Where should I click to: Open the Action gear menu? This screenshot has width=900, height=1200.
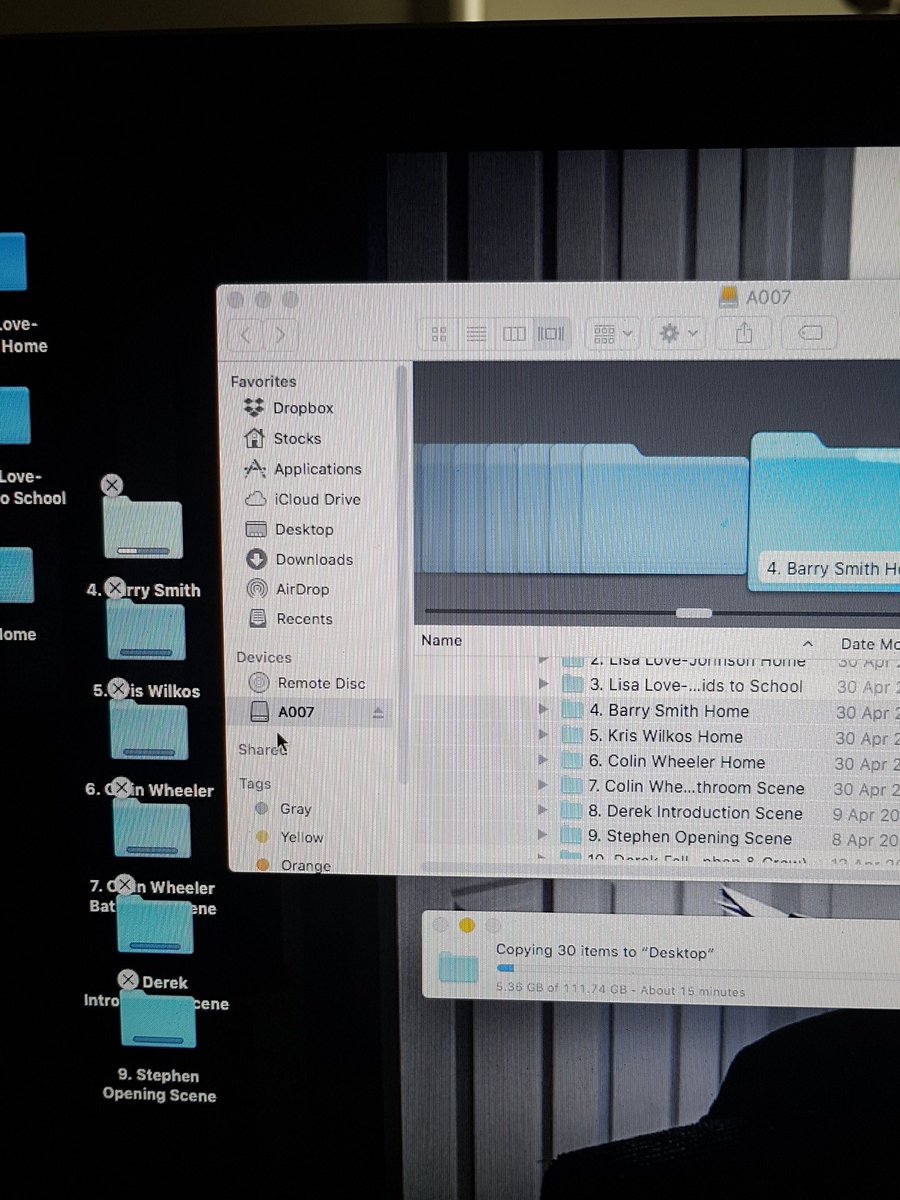678,333
